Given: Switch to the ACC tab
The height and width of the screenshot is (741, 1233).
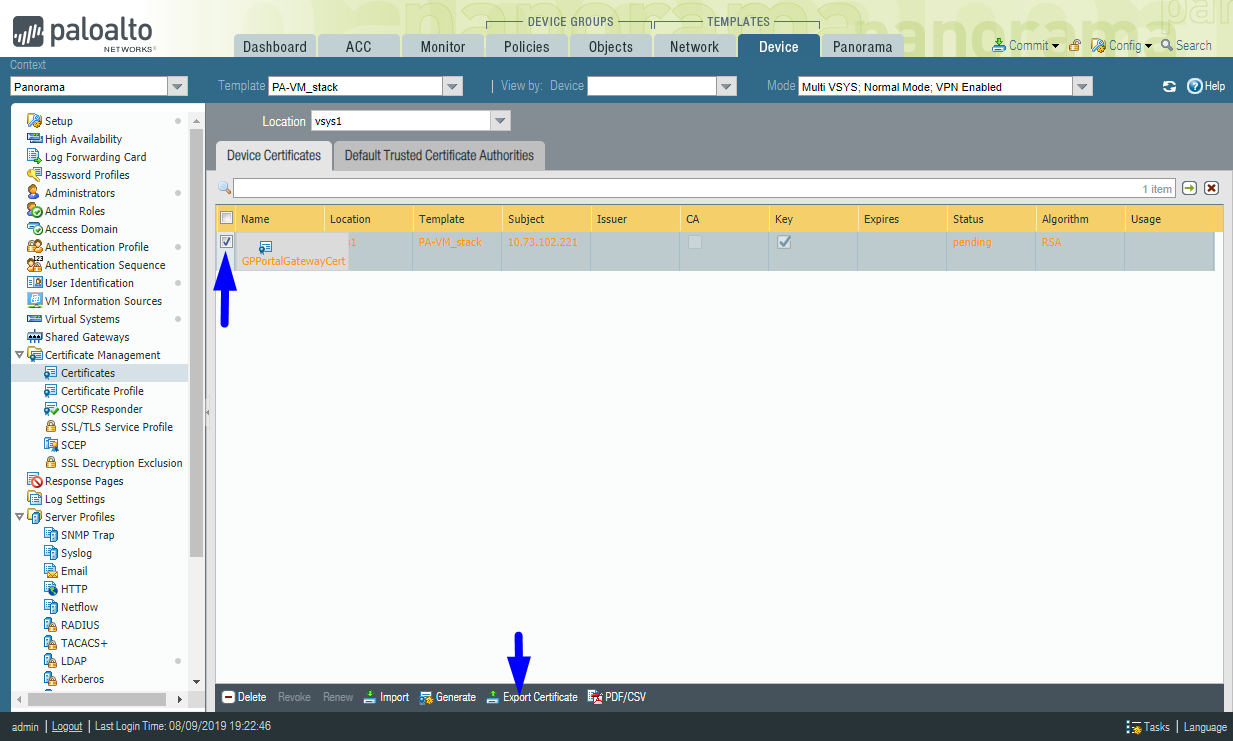Looking at the screenshot, I should click(x=359, y=46).
